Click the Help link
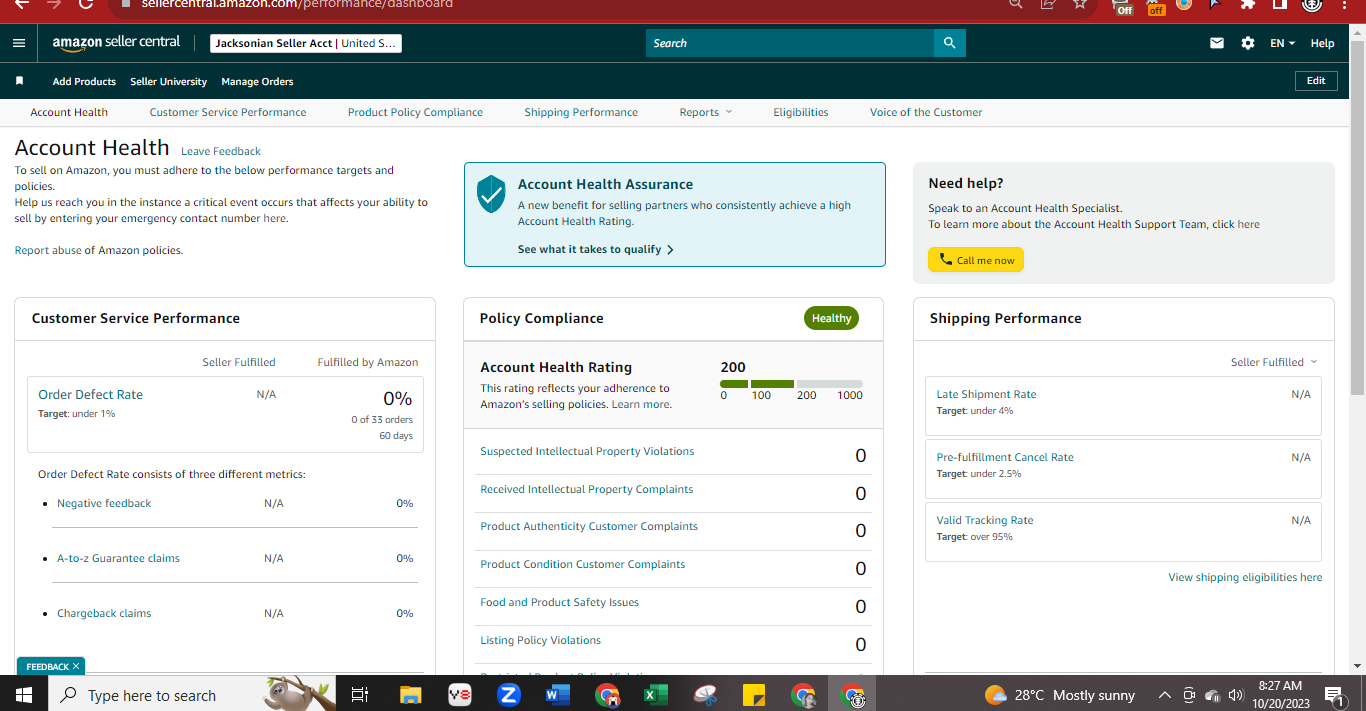 (1322, 43)
